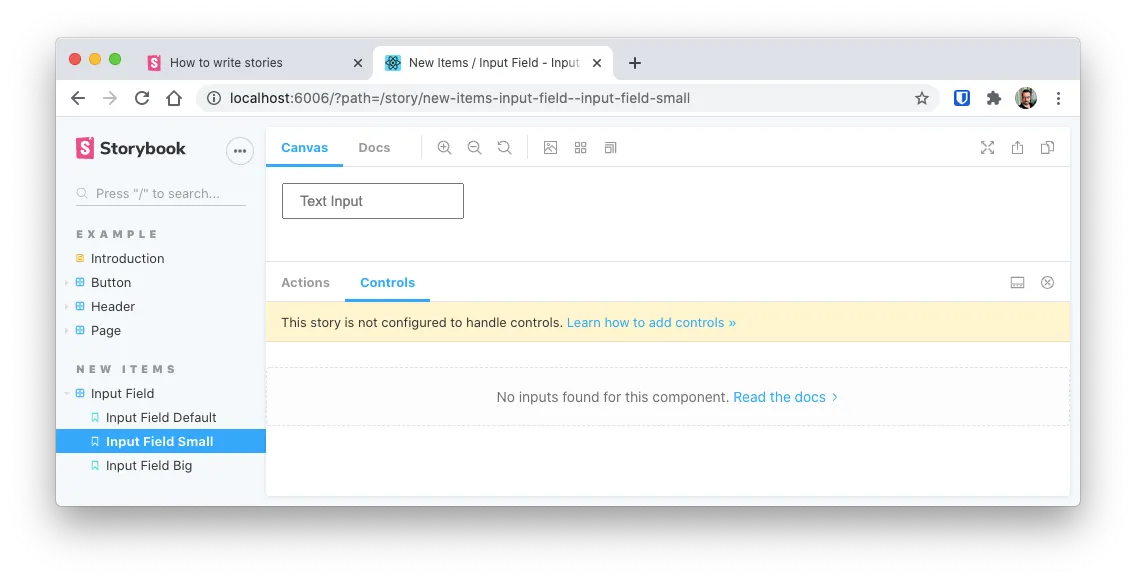
Task: Close the 'How to write stories' tab
Action: (357, 63)
